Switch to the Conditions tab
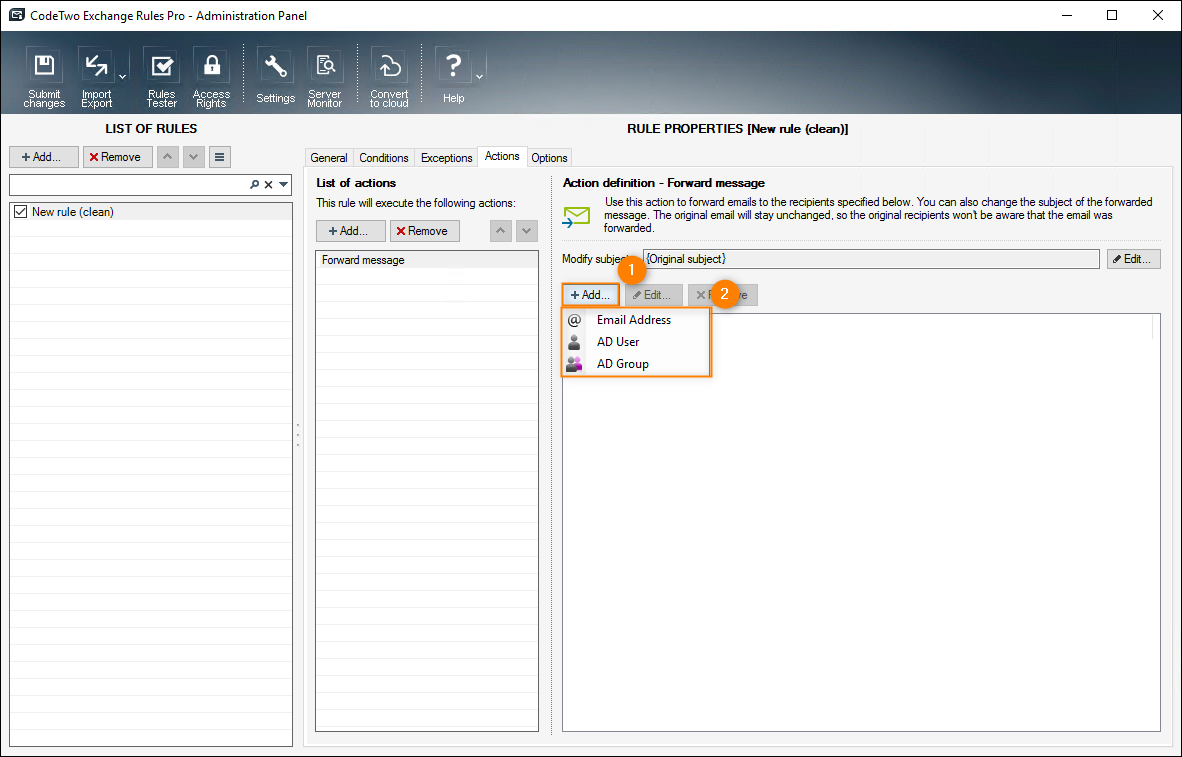 click(384, 158)
